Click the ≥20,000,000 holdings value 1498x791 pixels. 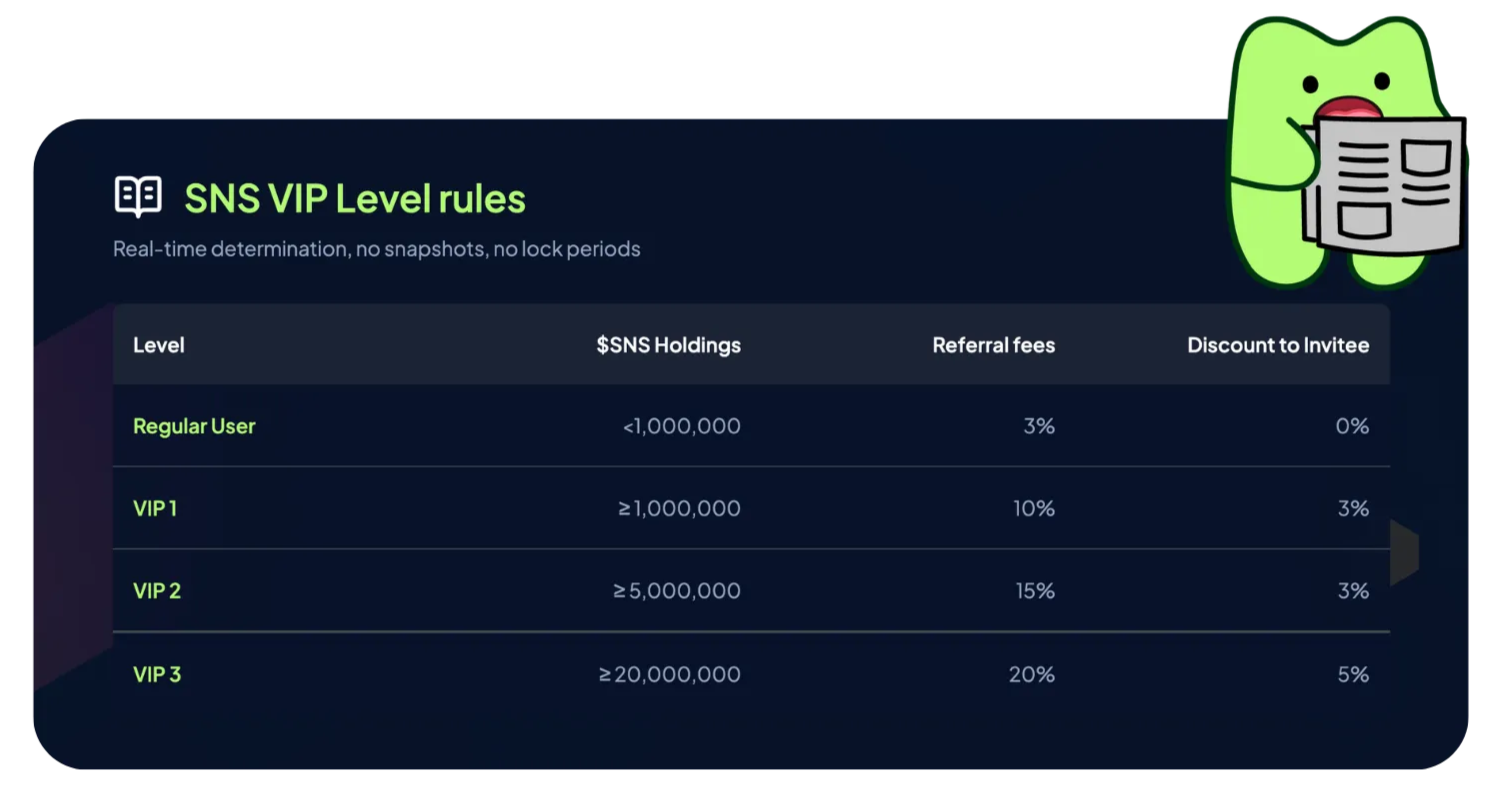point(670,674)
